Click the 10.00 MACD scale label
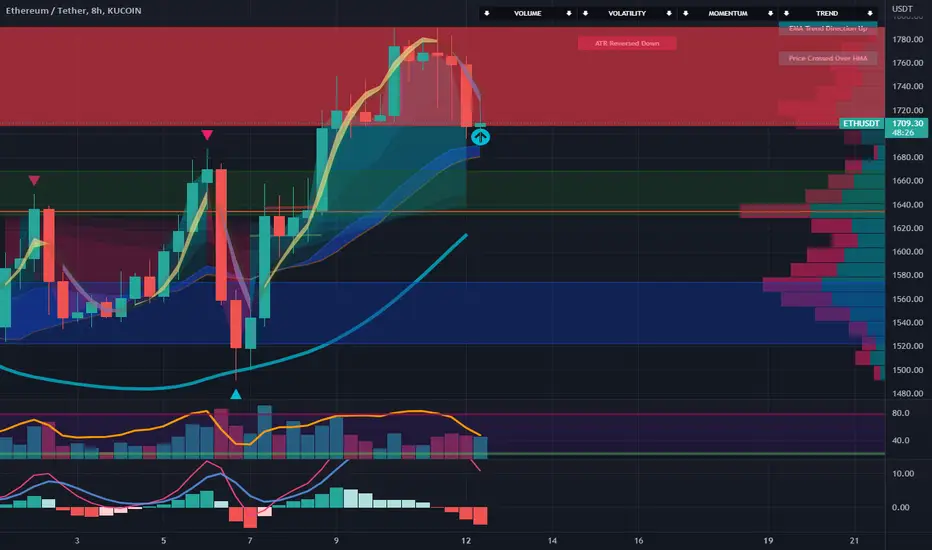 pos(903,474)
